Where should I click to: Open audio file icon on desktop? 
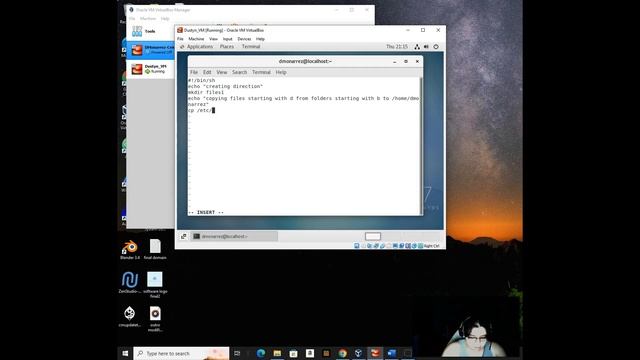coord(155,319)
